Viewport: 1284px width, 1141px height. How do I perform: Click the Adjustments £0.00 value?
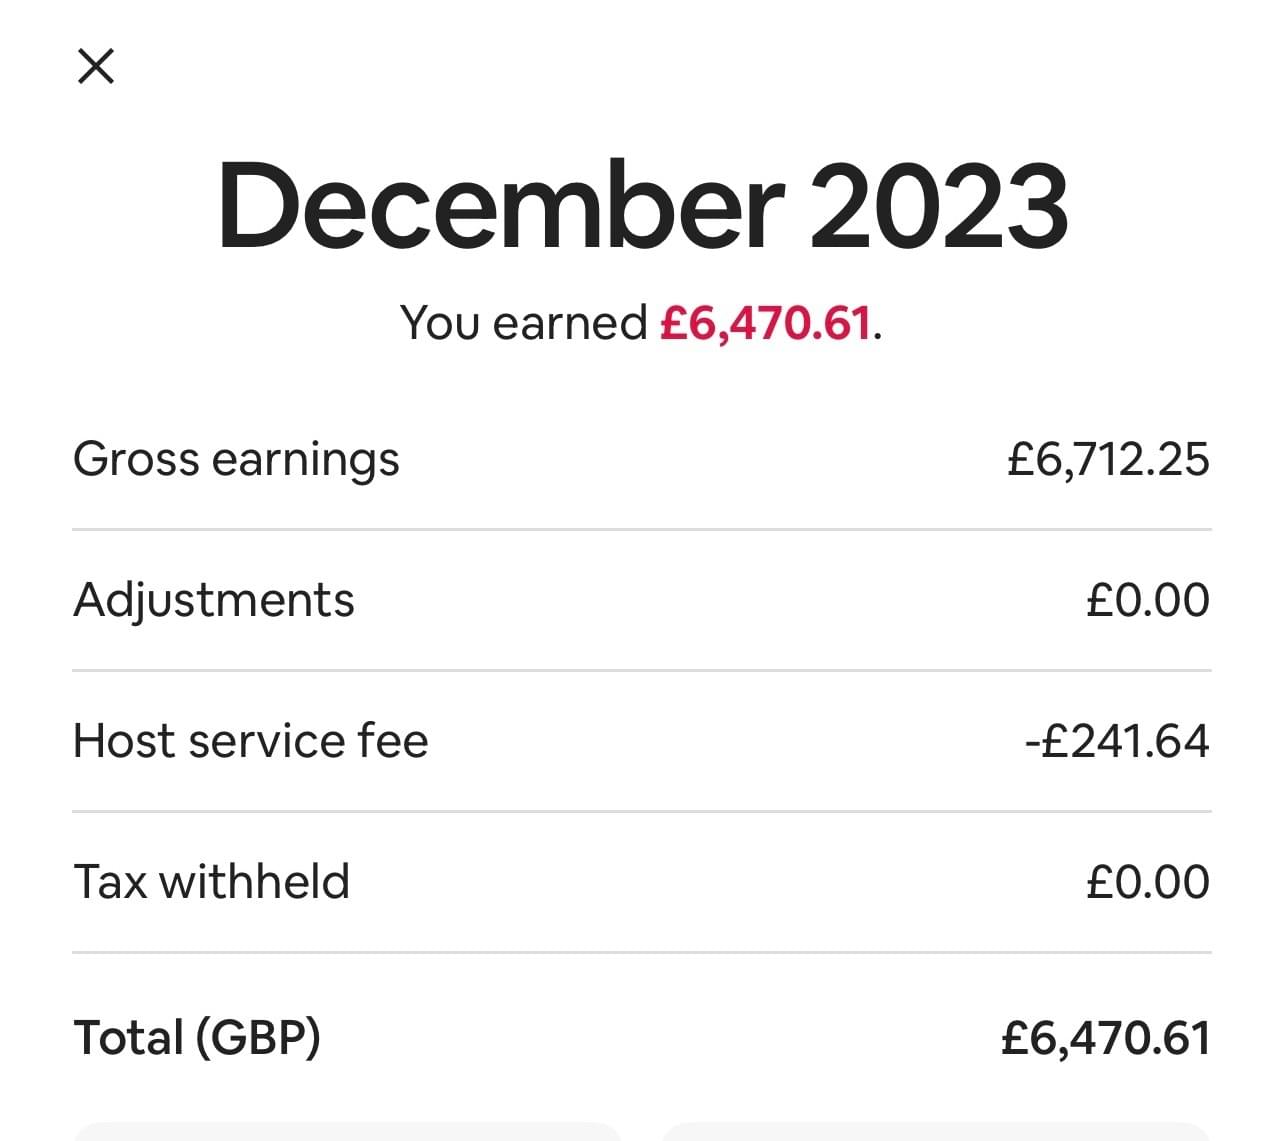(x=1148, y=600)
